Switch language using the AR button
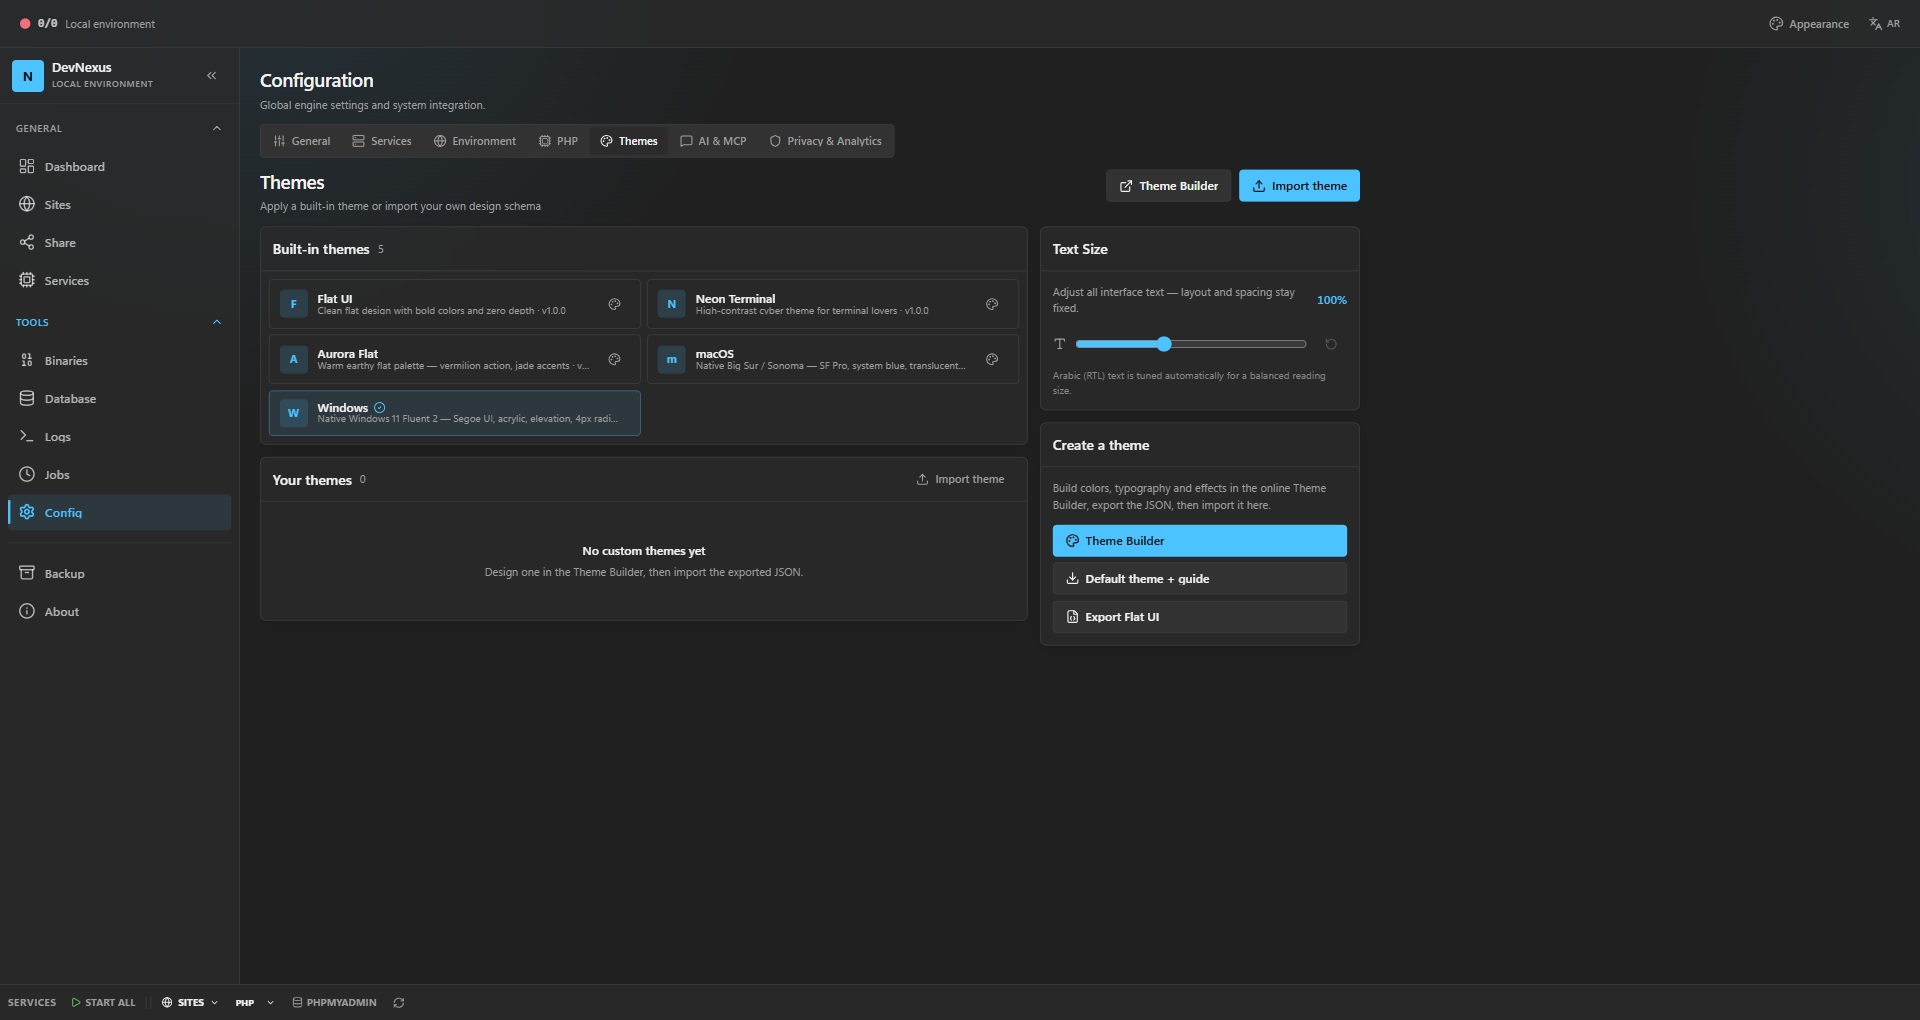 coord(1884,24)
